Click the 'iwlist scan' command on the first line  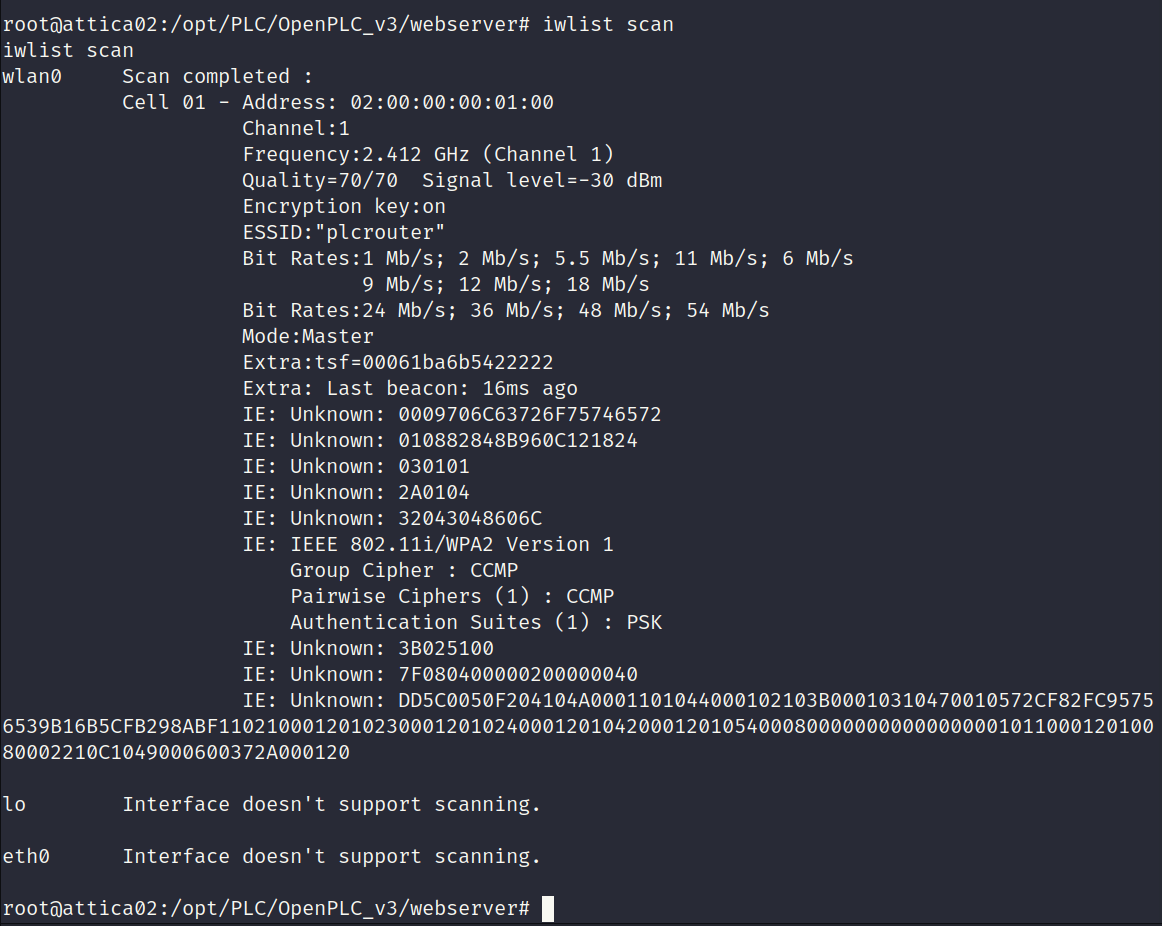pyautogui.click(x=608, y=24)
